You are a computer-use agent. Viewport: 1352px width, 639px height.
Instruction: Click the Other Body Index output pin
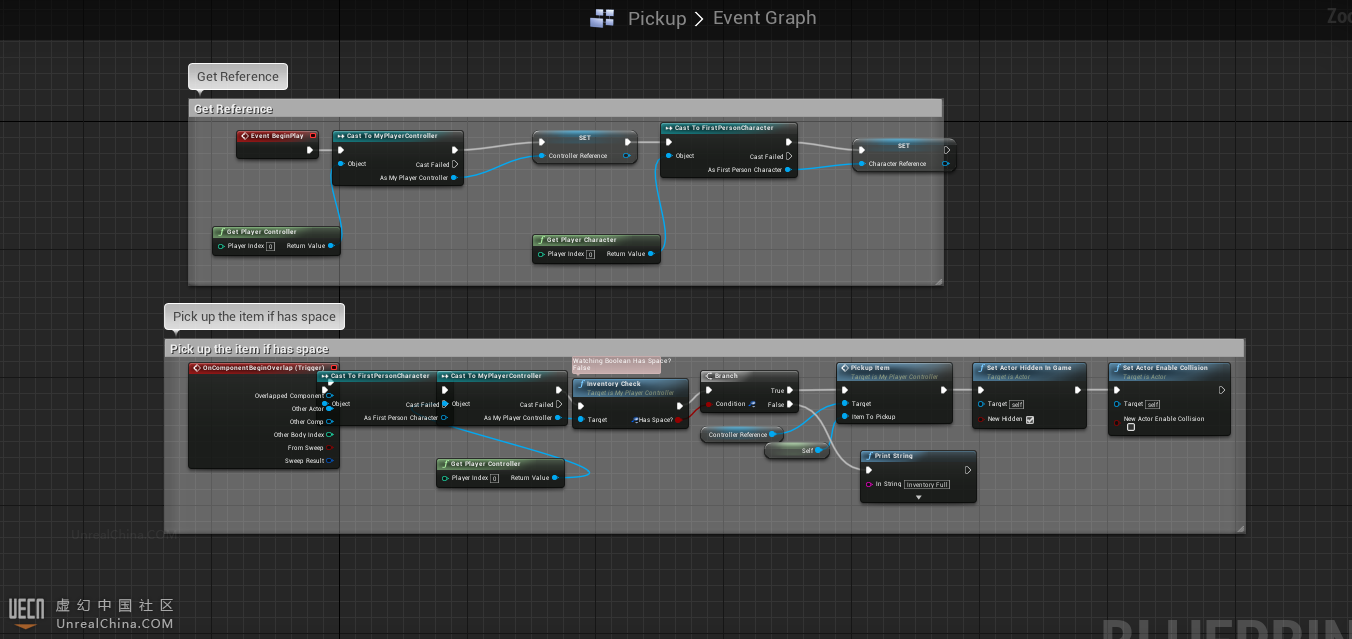330,435
